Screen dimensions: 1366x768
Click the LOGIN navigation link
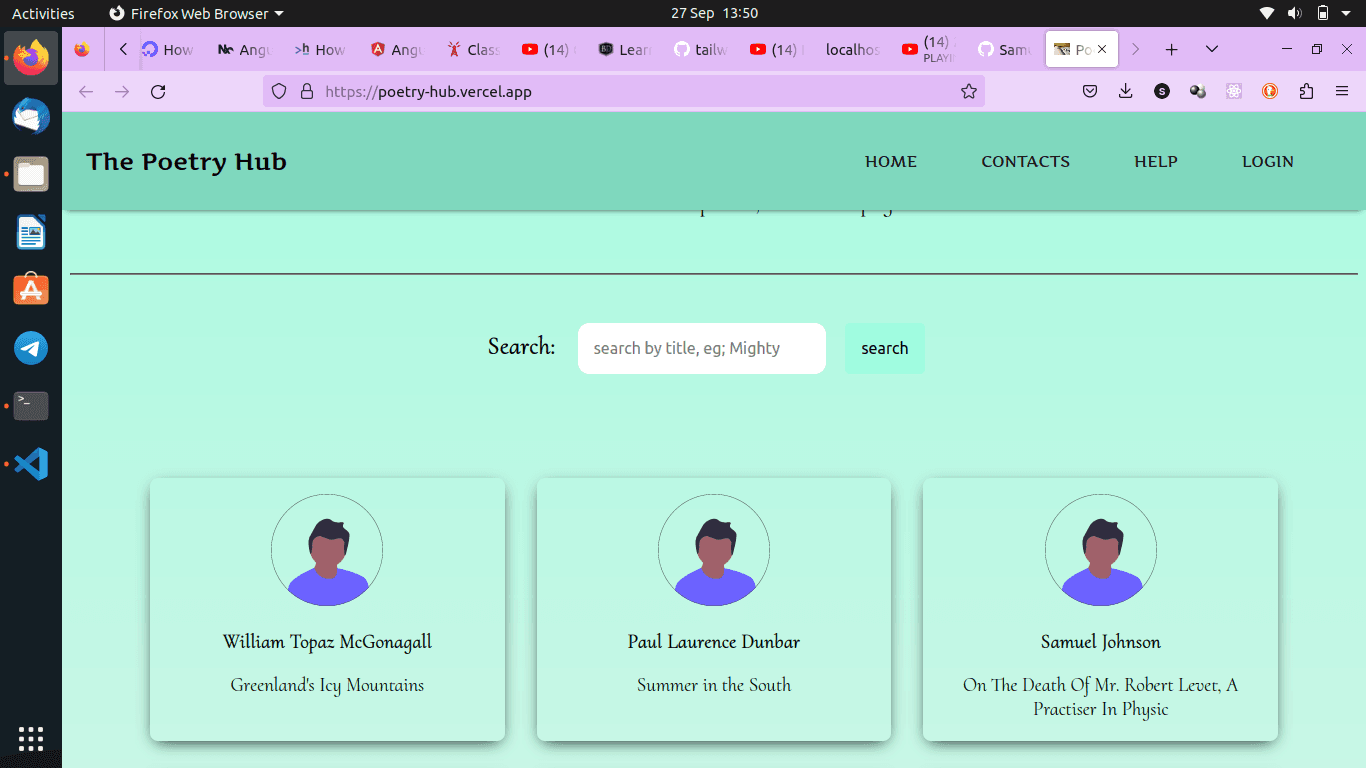[1267, 162]
